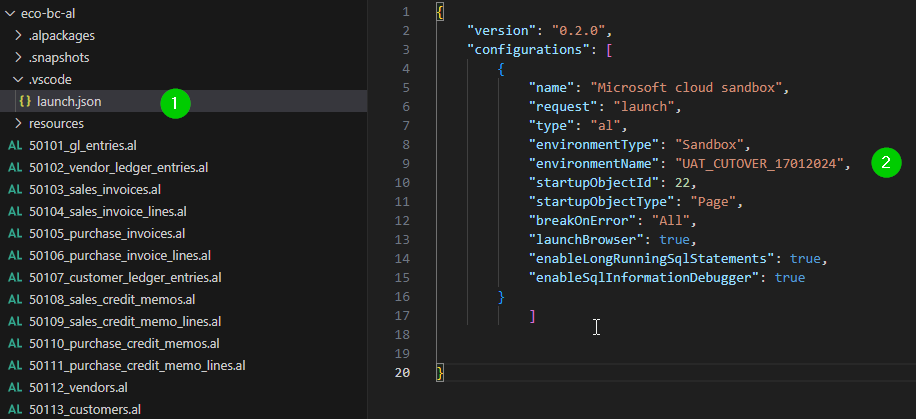916x419 pixels.
Task: Click the "0.2.0" version value
Action: coord(578,30)
